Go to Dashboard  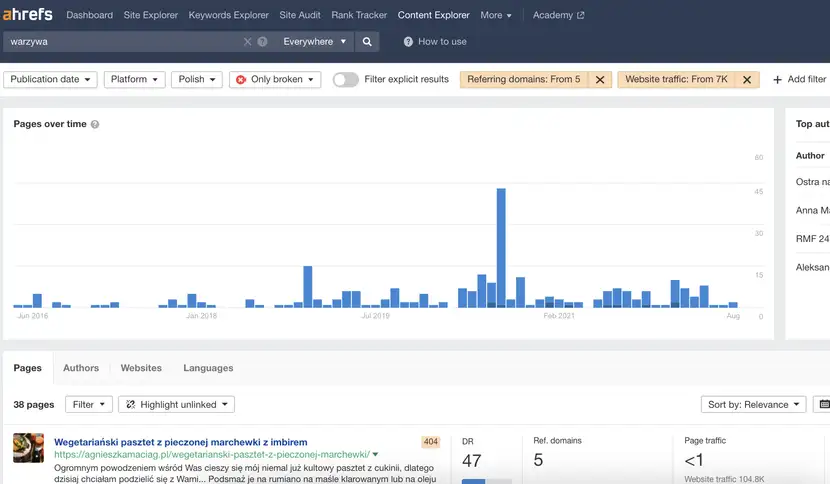[x=89, y=15]
